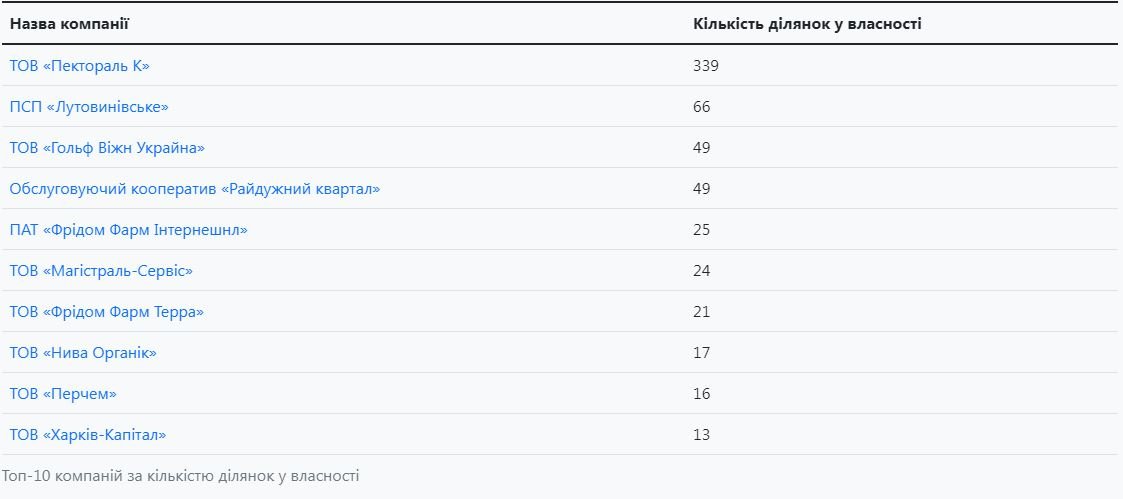Click the ТОВ «Харків-Капітал» link
The width and height of the screenshot is (1123, 499).
coord(88,435)
